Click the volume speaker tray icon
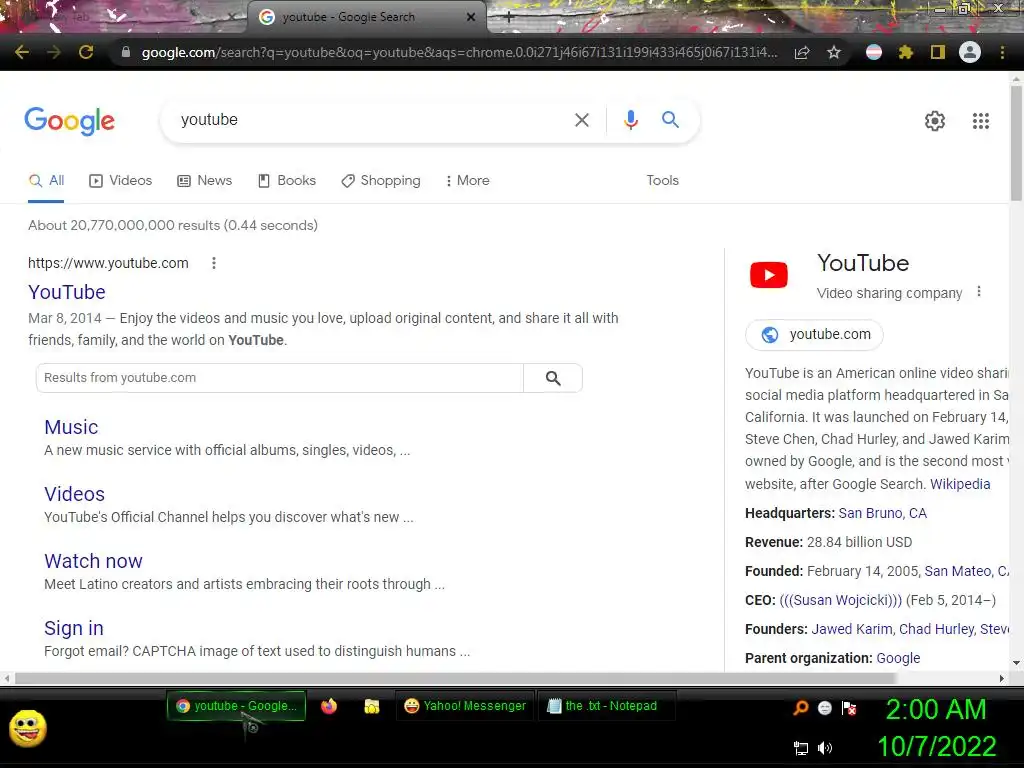 (825, 748)
